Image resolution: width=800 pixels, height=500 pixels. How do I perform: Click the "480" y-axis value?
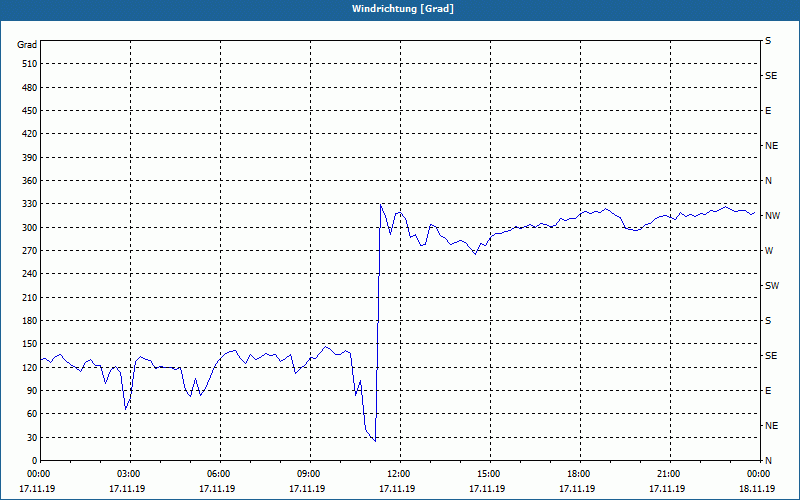point(30,88)
